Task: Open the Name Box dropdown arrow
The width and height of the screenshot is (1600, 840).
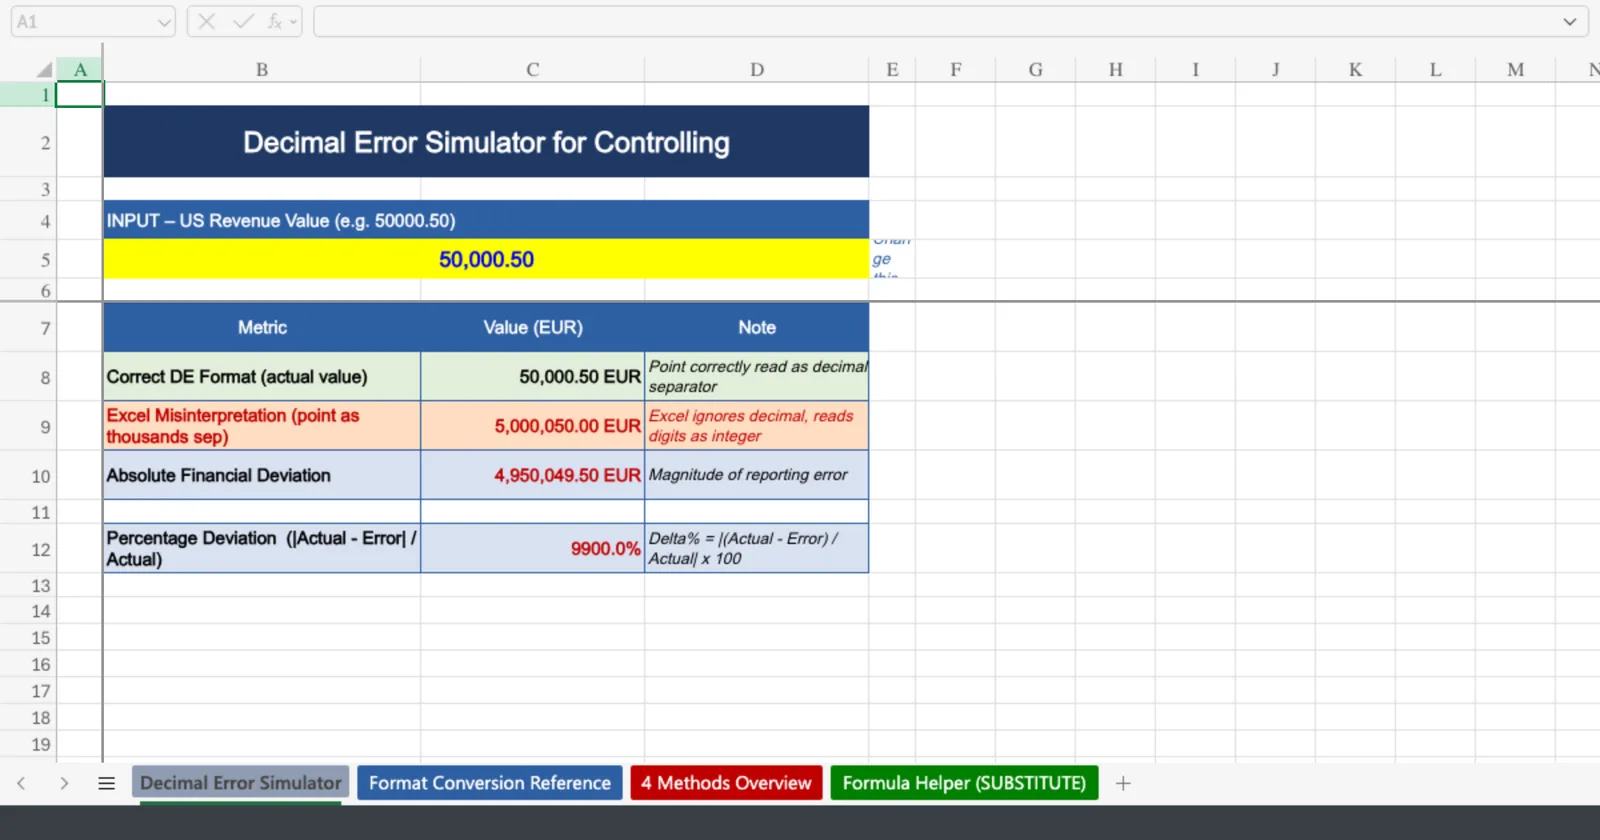Action: click(164, 22)
